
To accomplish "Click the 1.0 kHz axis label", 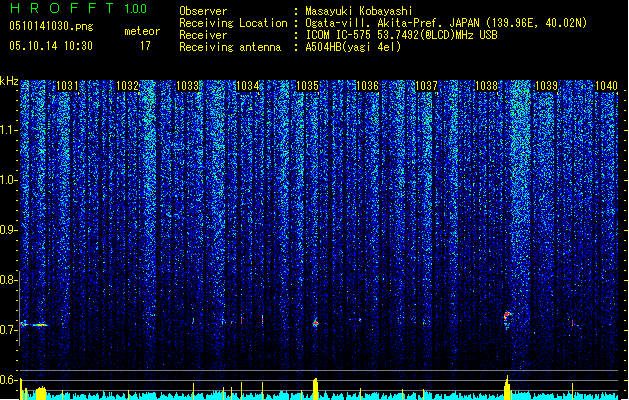I will pyautogui.click(x=8, y=180).
